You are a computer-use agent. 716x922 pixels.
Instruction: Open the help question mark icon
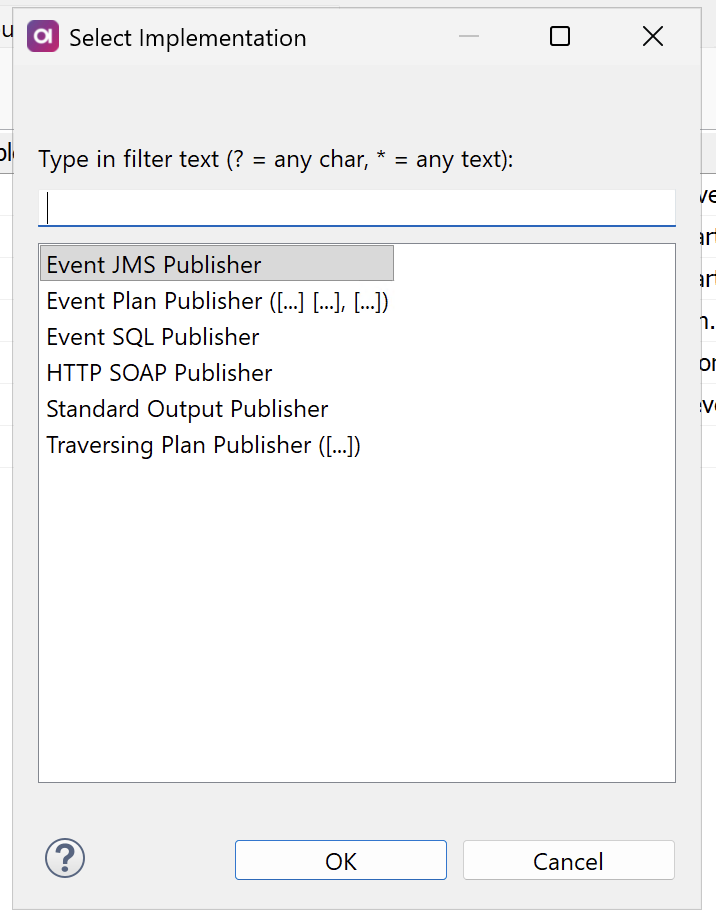64,858
